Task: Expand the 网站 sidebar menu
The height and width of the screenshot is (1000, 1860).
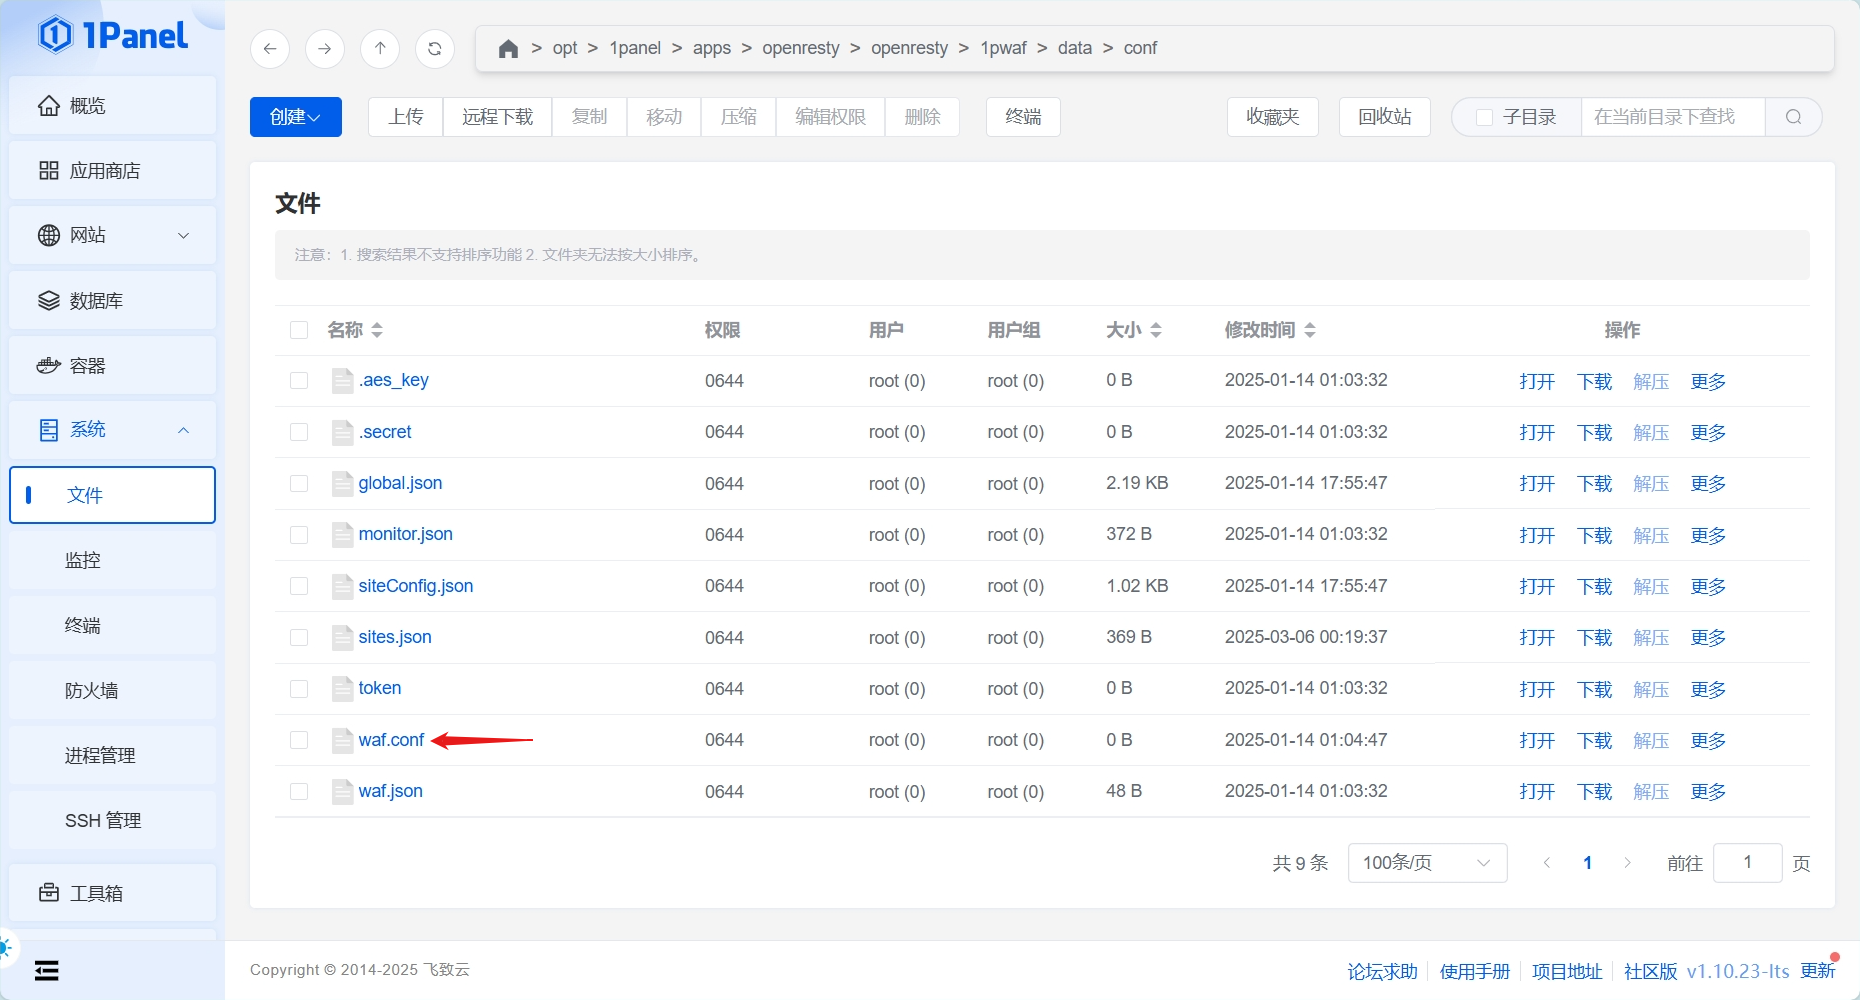Action: point(112,235)
